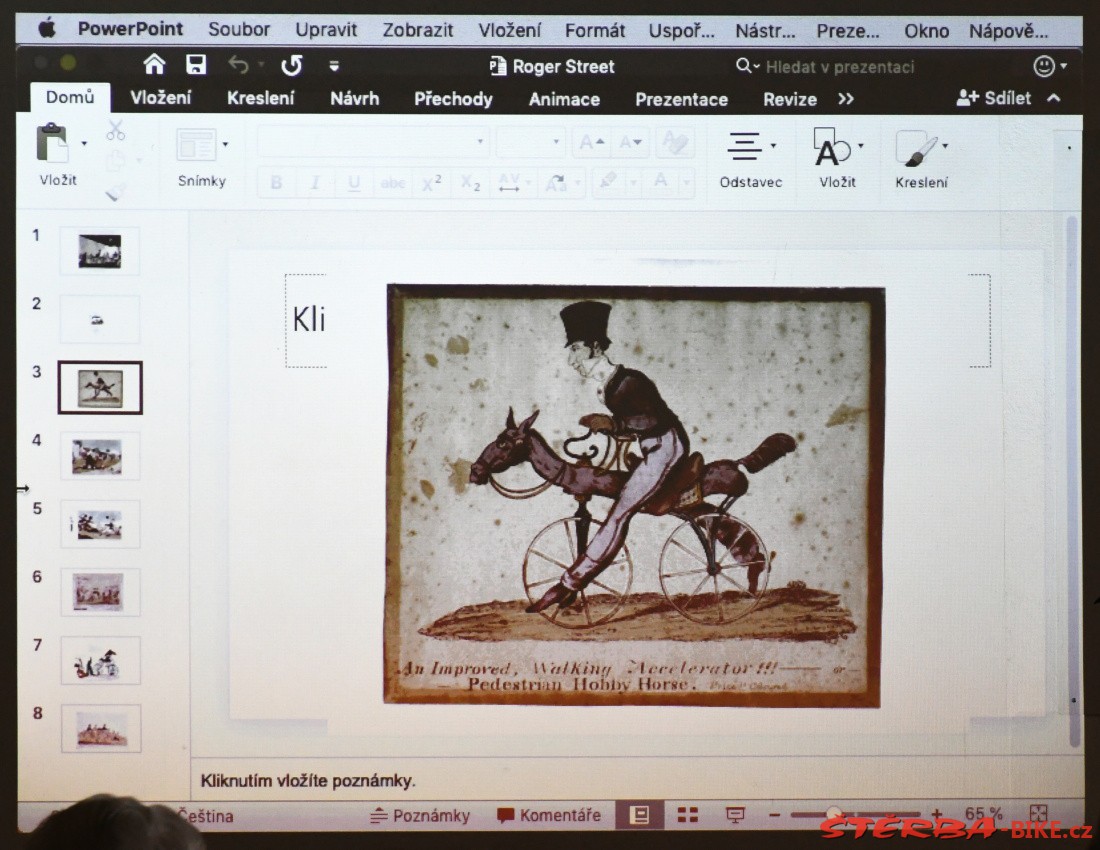Select slide 7 thumbnail
This screenshot has width=1100, height=850.
click(x=100, y=661)
